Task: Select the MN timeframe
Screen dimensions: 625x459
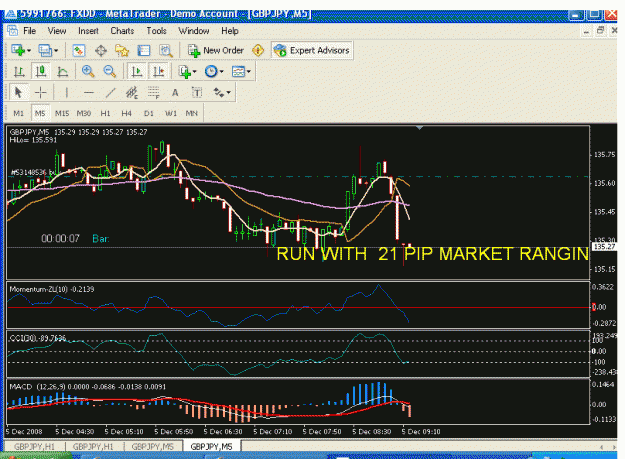Action: (192, 113)
